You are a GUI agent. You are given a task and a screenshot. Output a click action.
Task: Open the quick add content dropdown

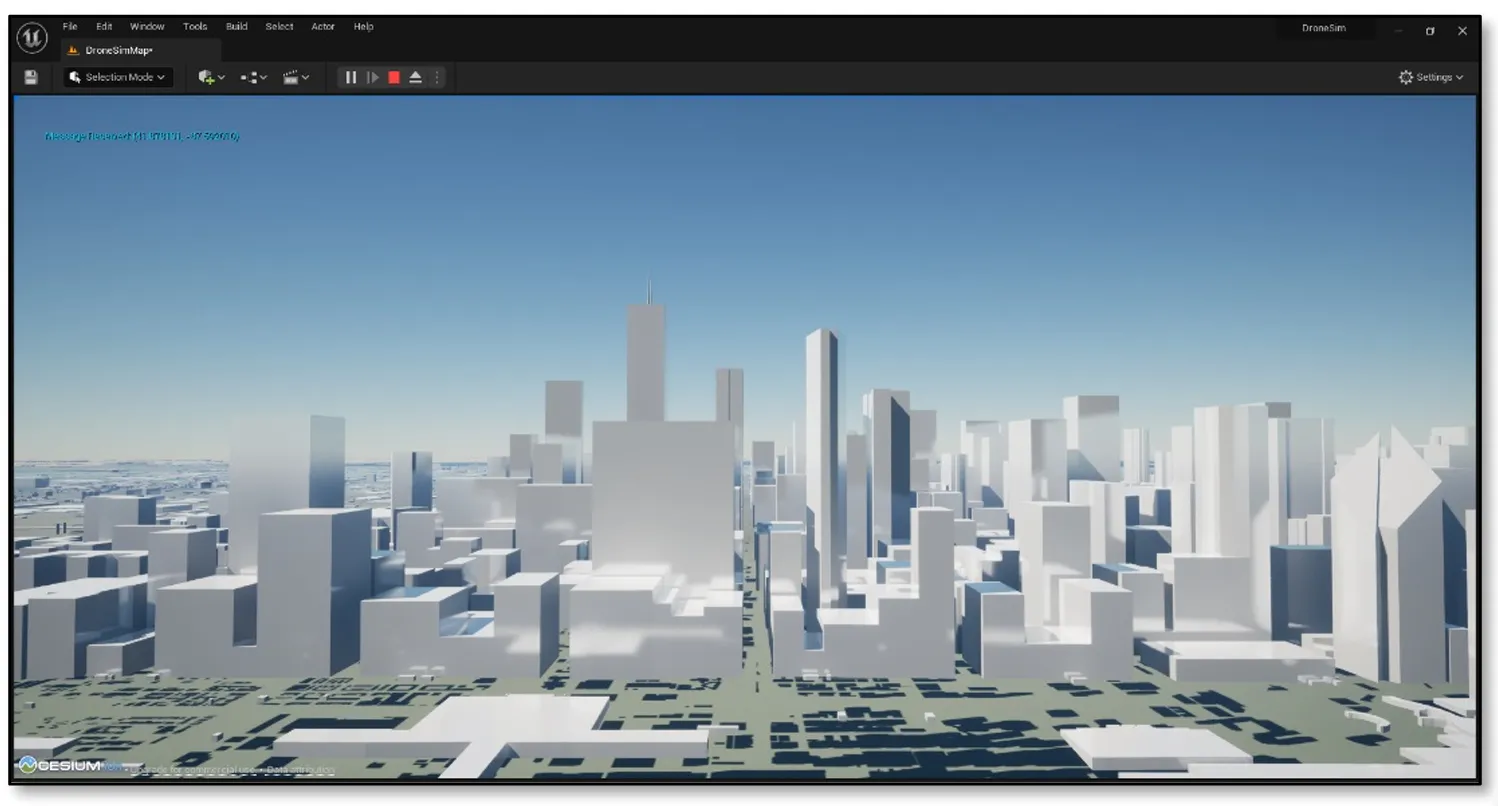pos(211,77)
